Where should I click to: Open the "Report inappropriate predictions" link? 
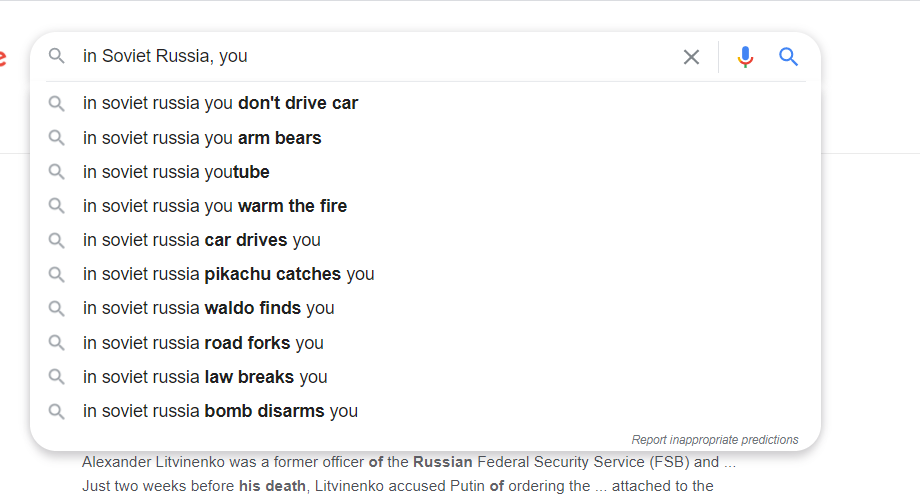click(x=715, y=440)
